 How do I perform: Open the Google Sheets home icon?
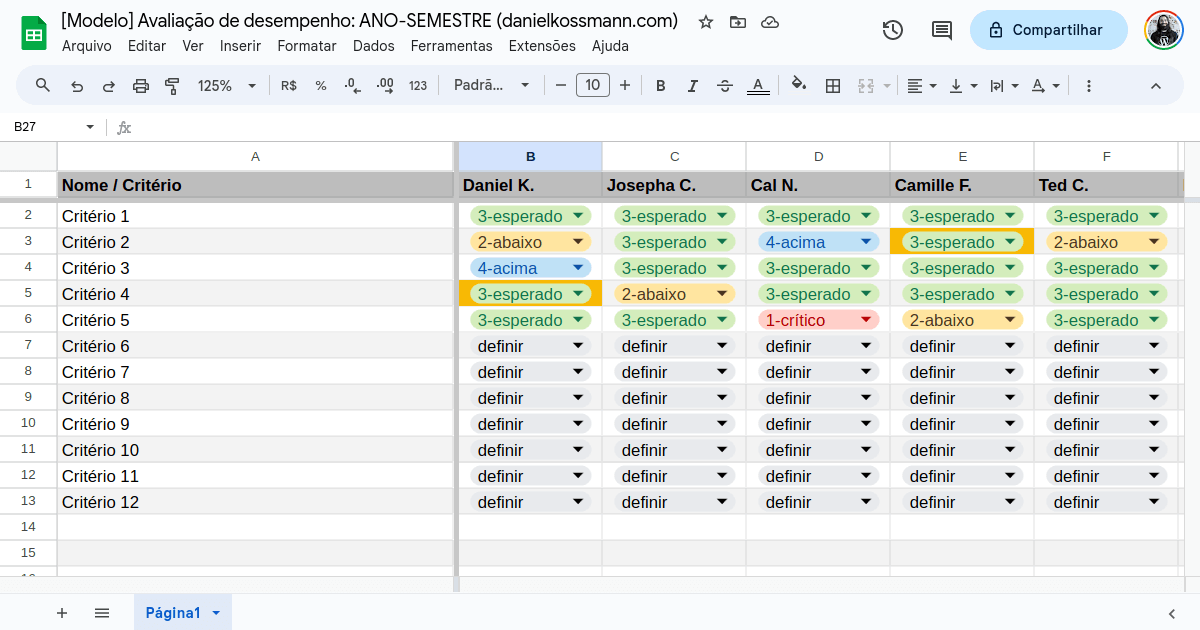tap(34, 33)
